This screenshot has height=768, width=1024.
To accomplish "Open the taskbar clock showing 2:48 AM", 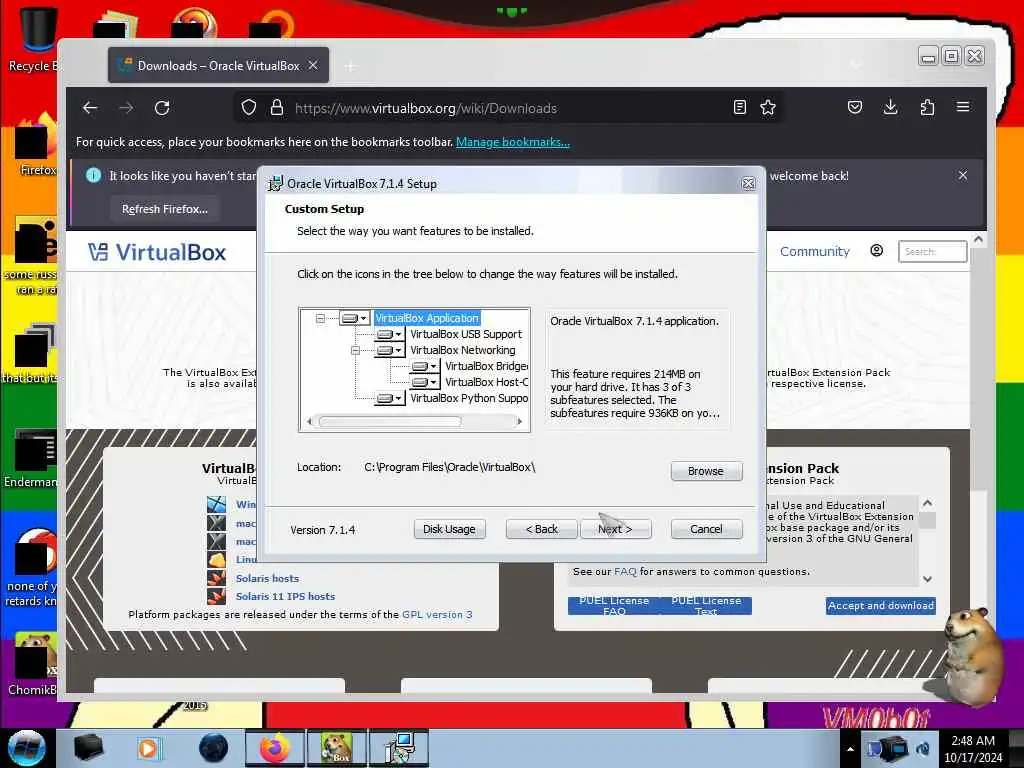I will [x=973, y=749].
